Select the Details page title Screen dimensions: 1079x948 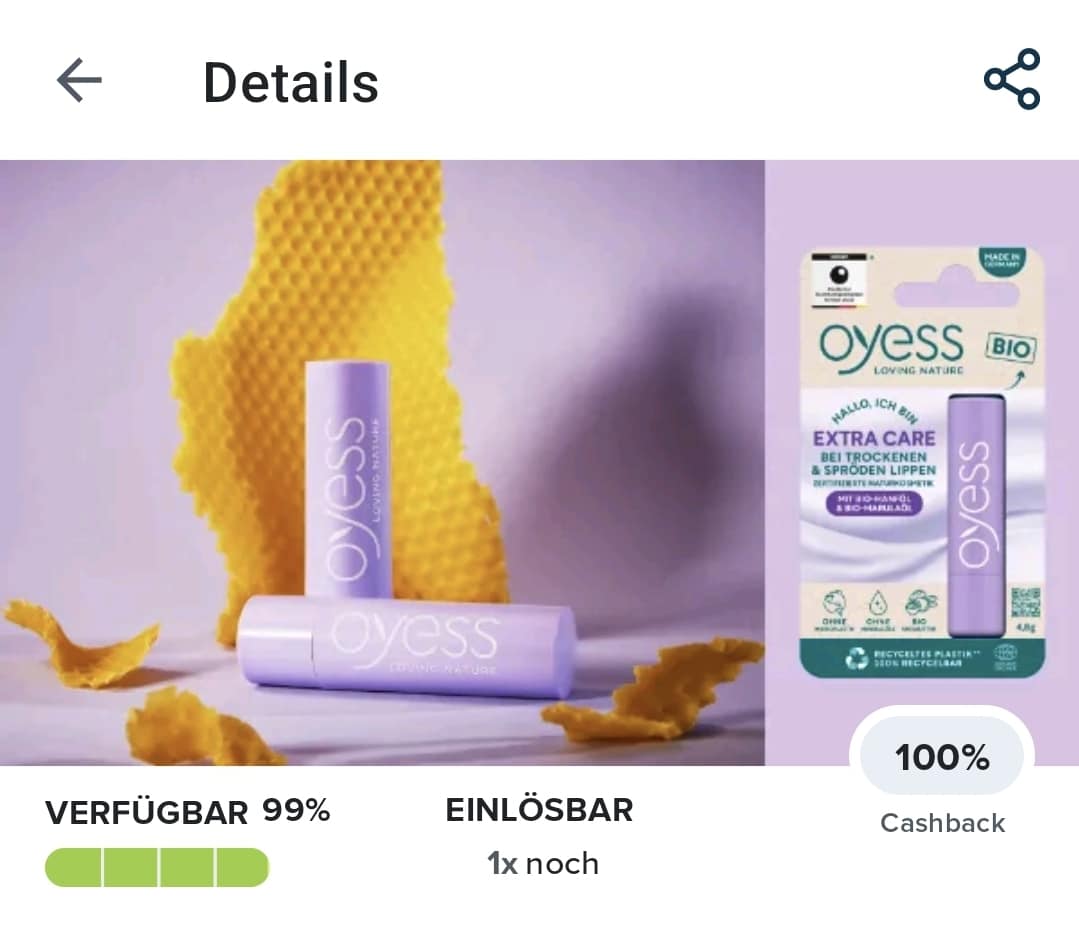[290, 83]
